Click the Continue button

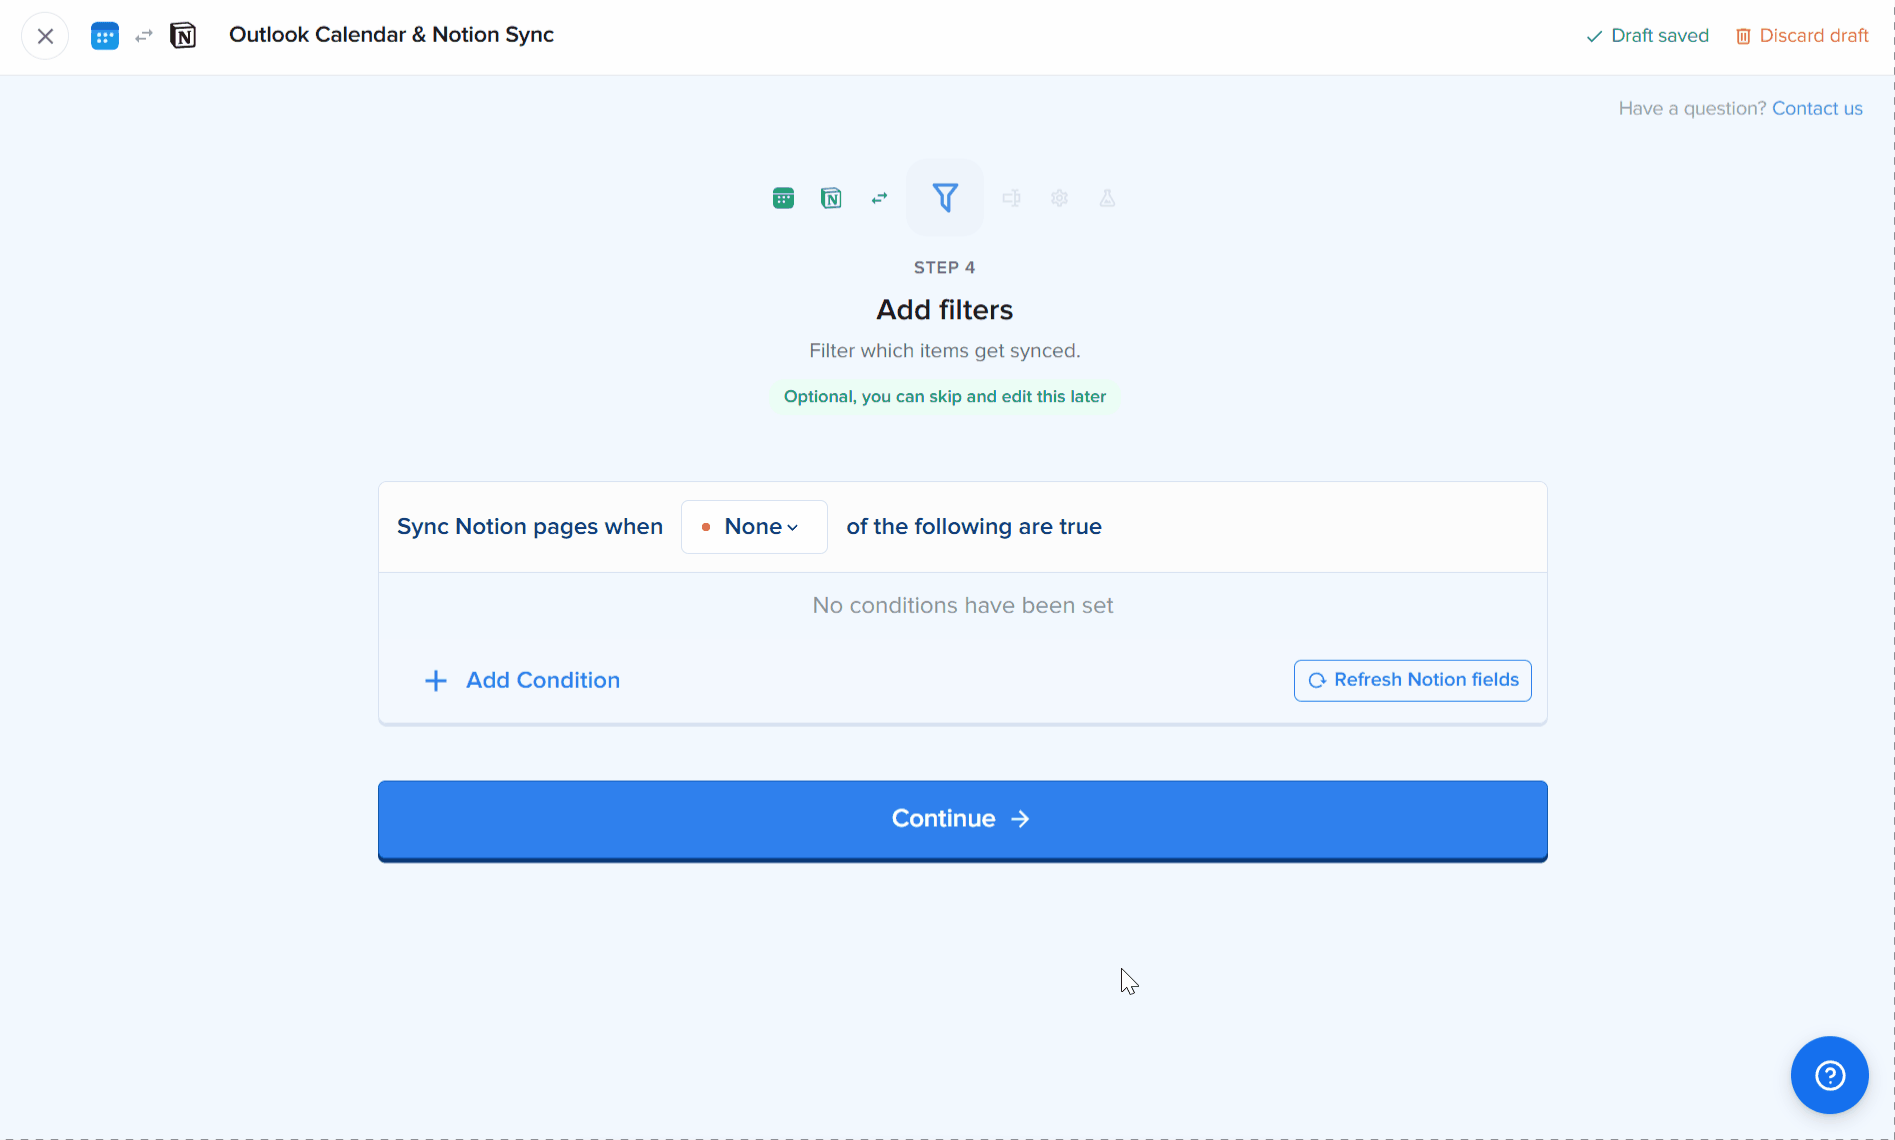963,820
